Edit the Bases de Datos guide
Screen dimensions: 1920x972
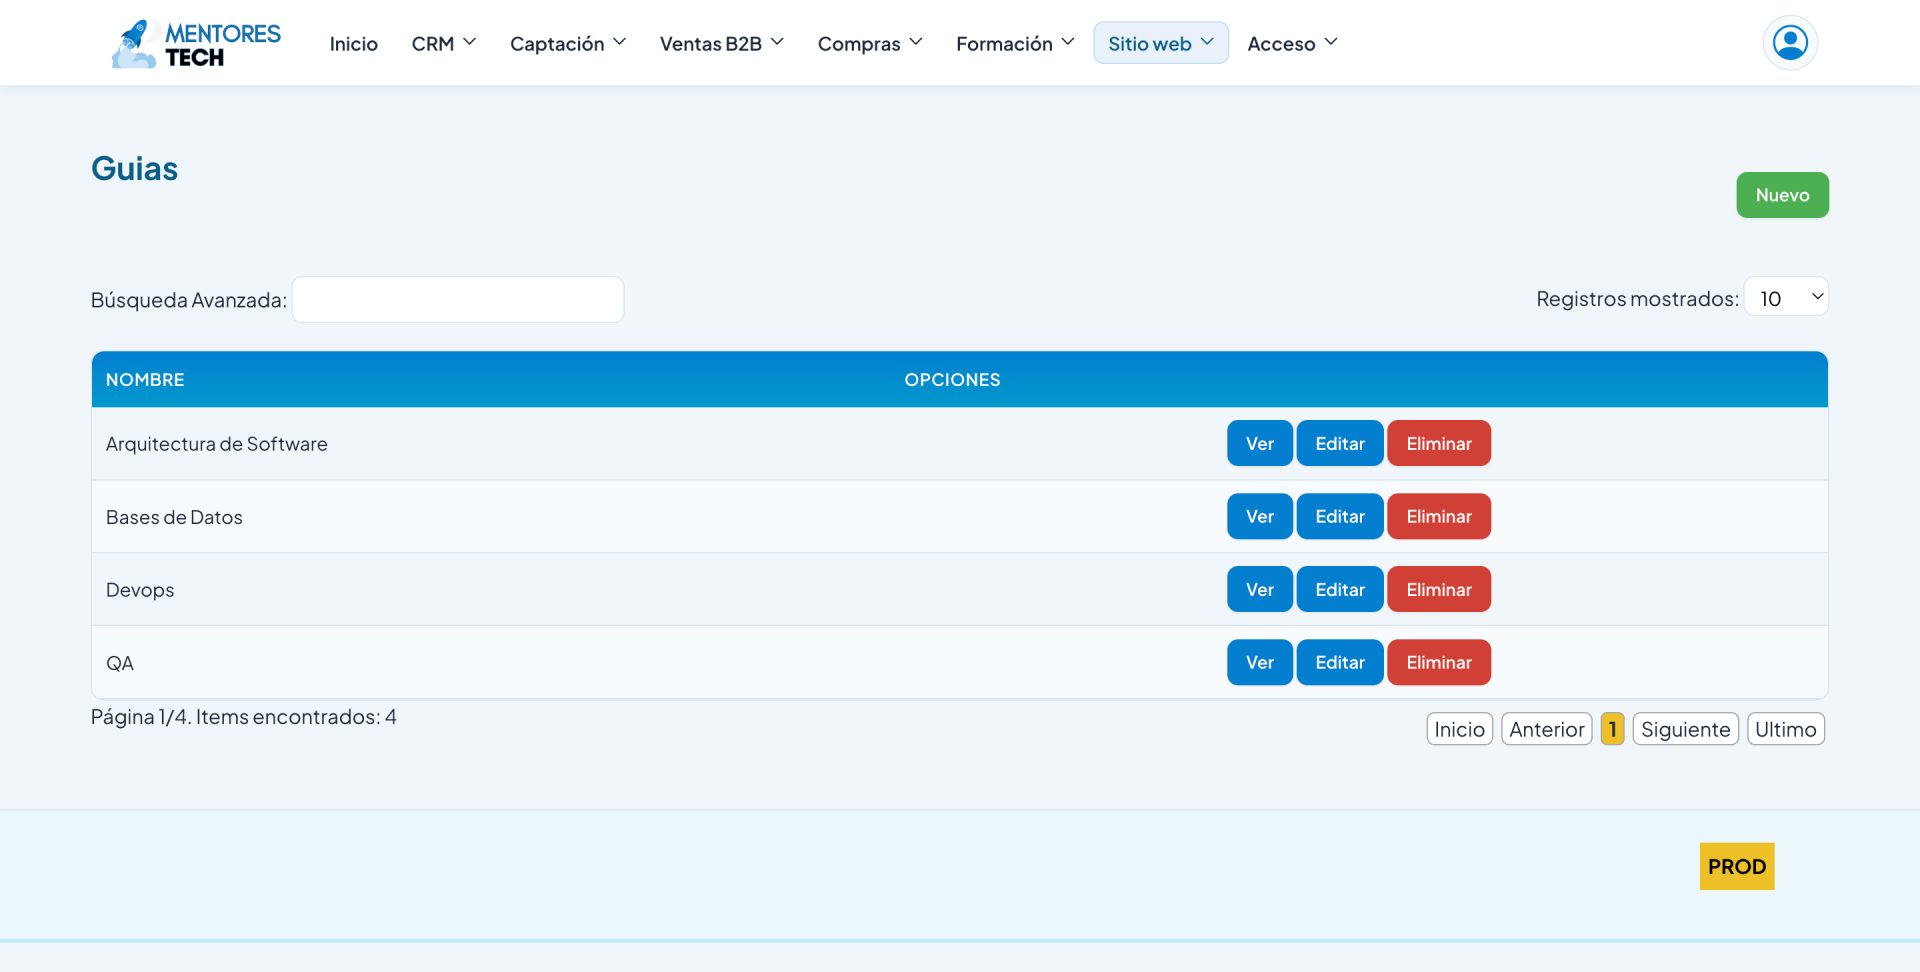1340,516
